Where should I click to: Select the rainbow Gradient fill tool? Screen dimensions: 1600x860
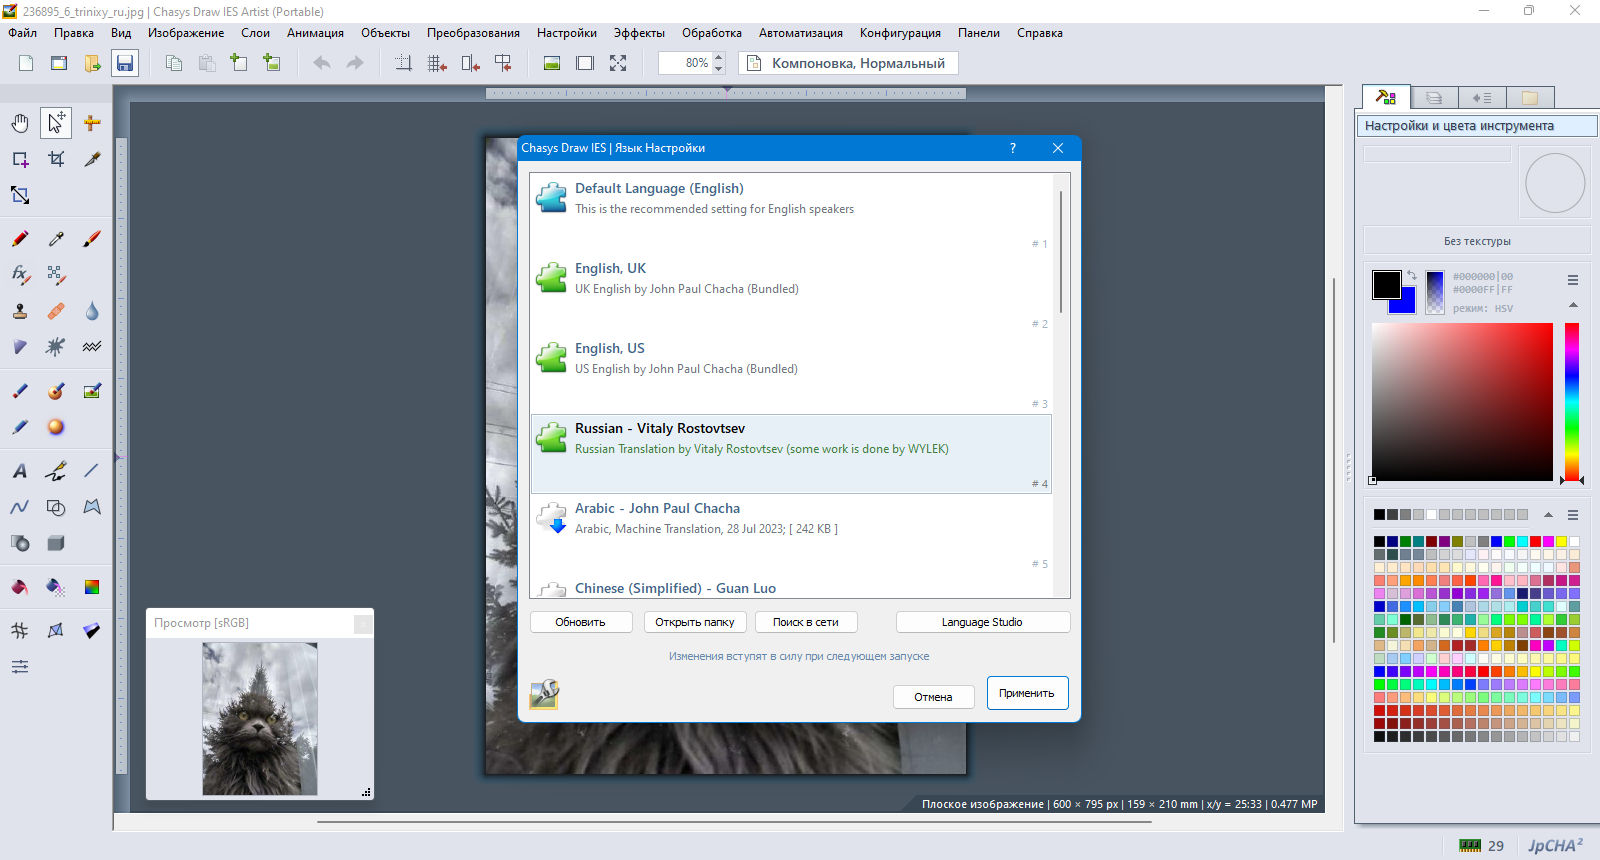coord(92,587)
